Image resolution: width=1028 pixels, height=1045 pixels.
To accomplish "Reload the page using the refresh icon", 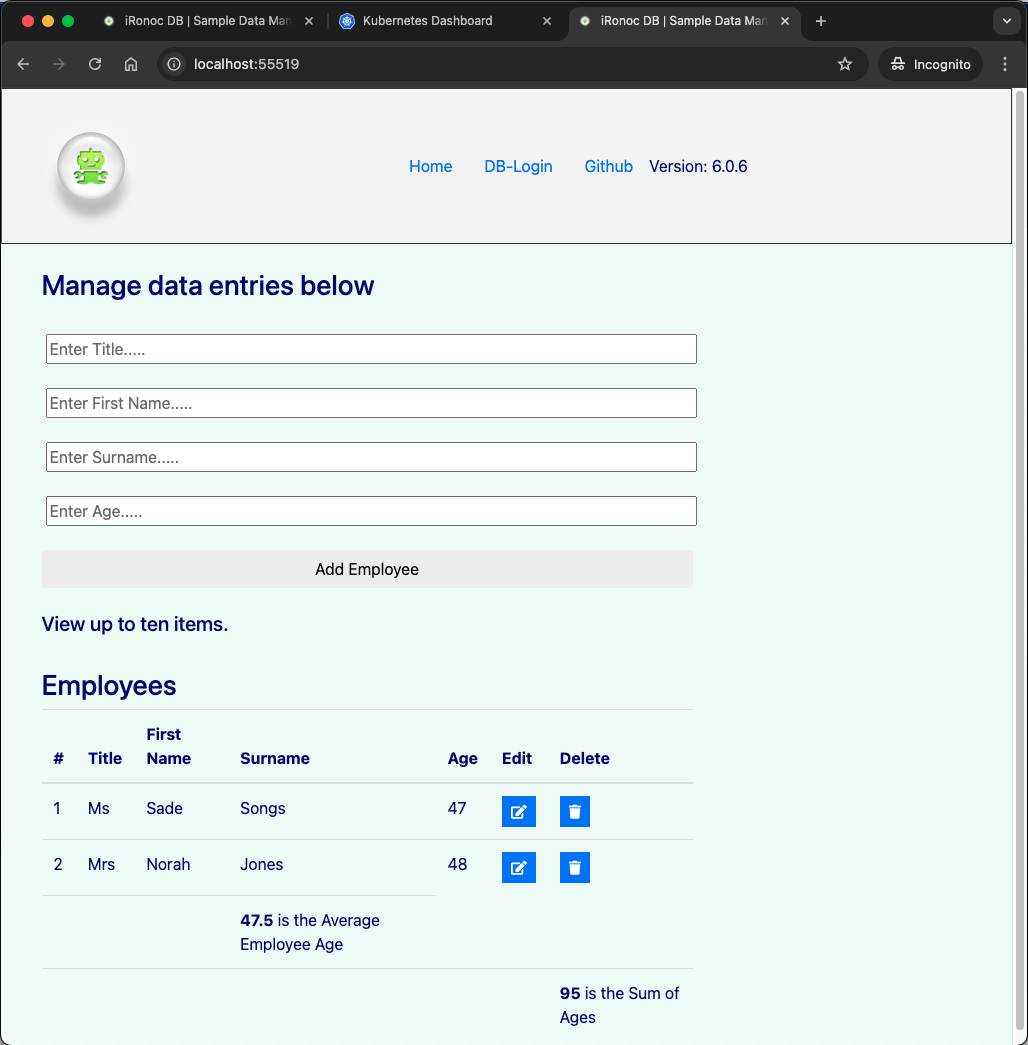I will 95,64.
